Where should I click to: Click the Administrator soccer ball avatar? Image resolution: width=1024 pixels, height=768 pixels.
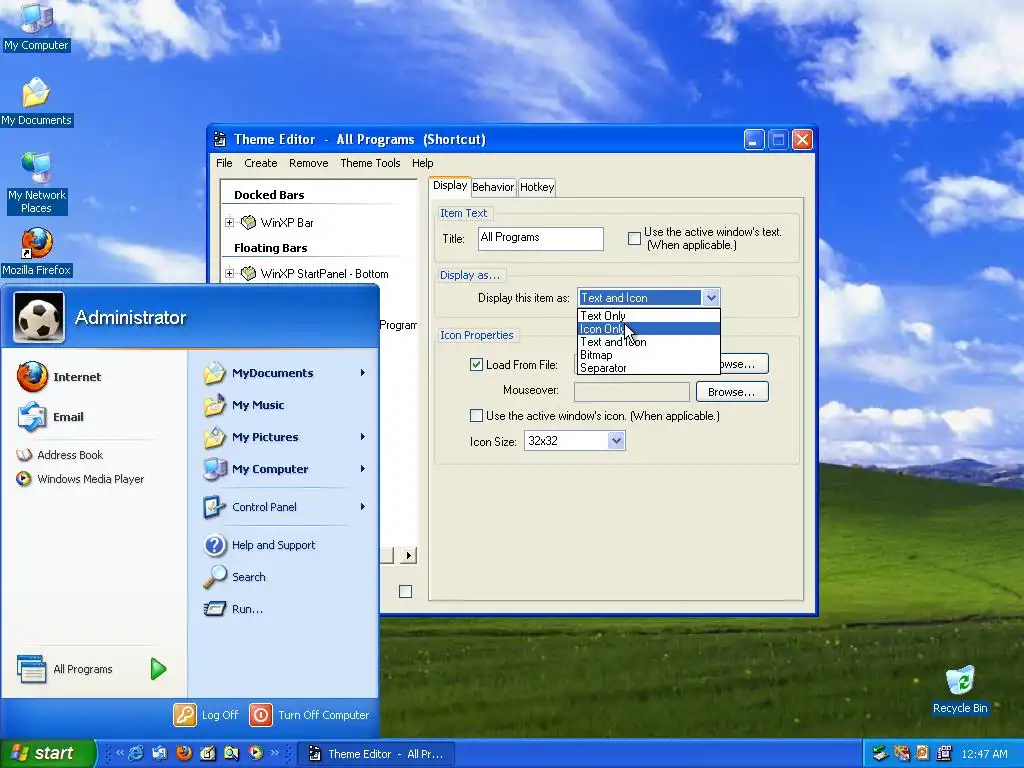(39, 317)
